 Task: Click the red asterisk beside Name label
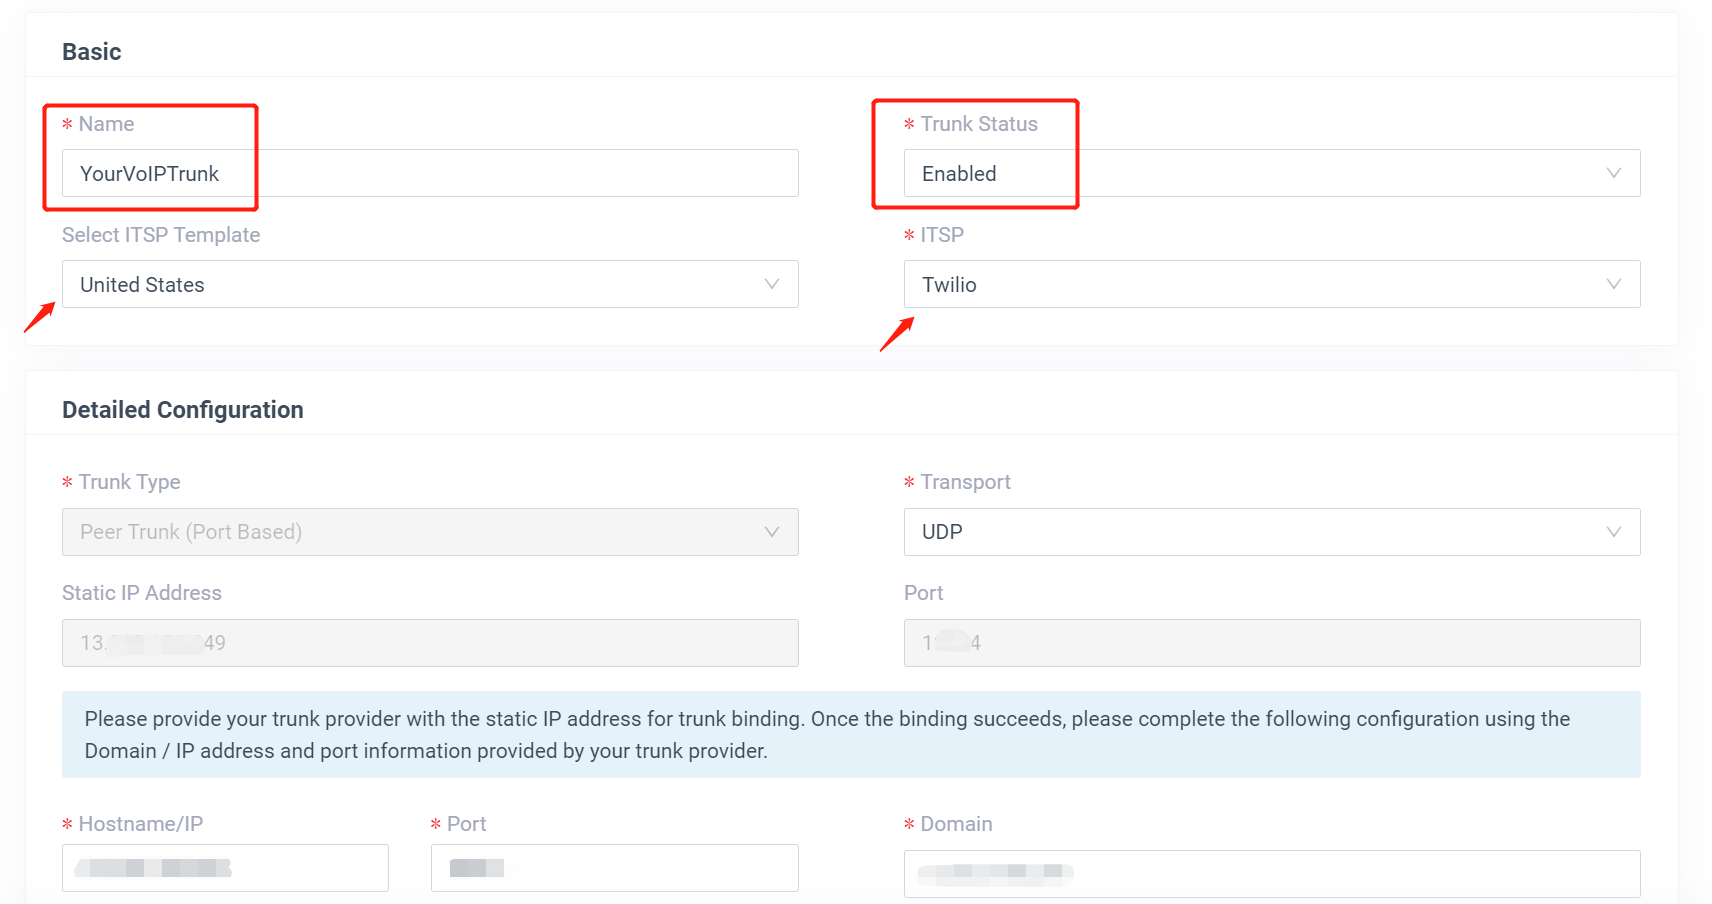pos(66,124)
